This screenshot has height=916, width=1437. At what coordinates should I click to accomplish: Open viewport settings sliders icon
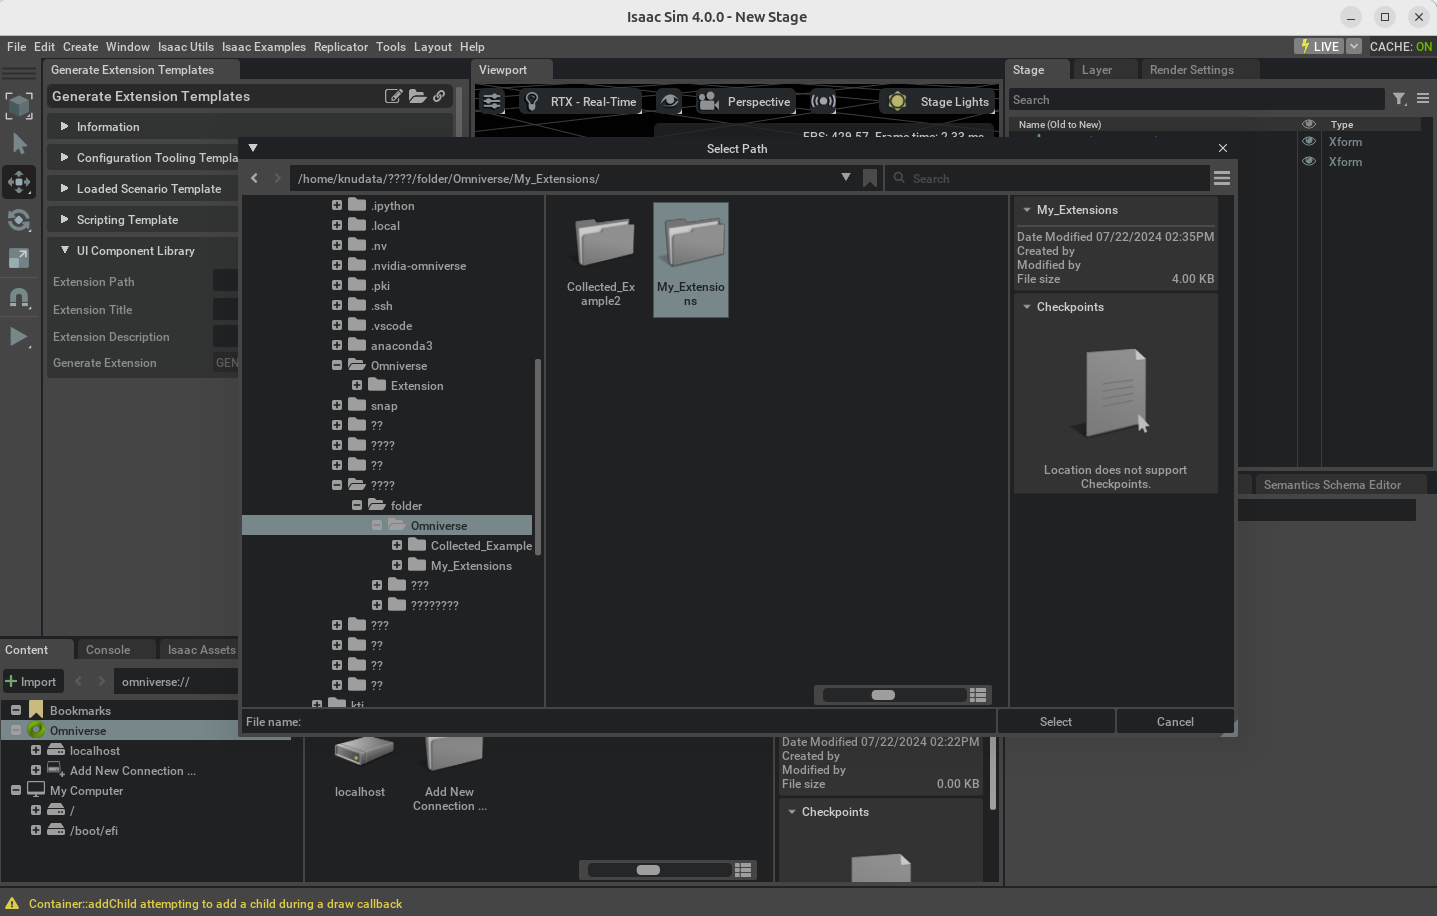coord(492,101)
